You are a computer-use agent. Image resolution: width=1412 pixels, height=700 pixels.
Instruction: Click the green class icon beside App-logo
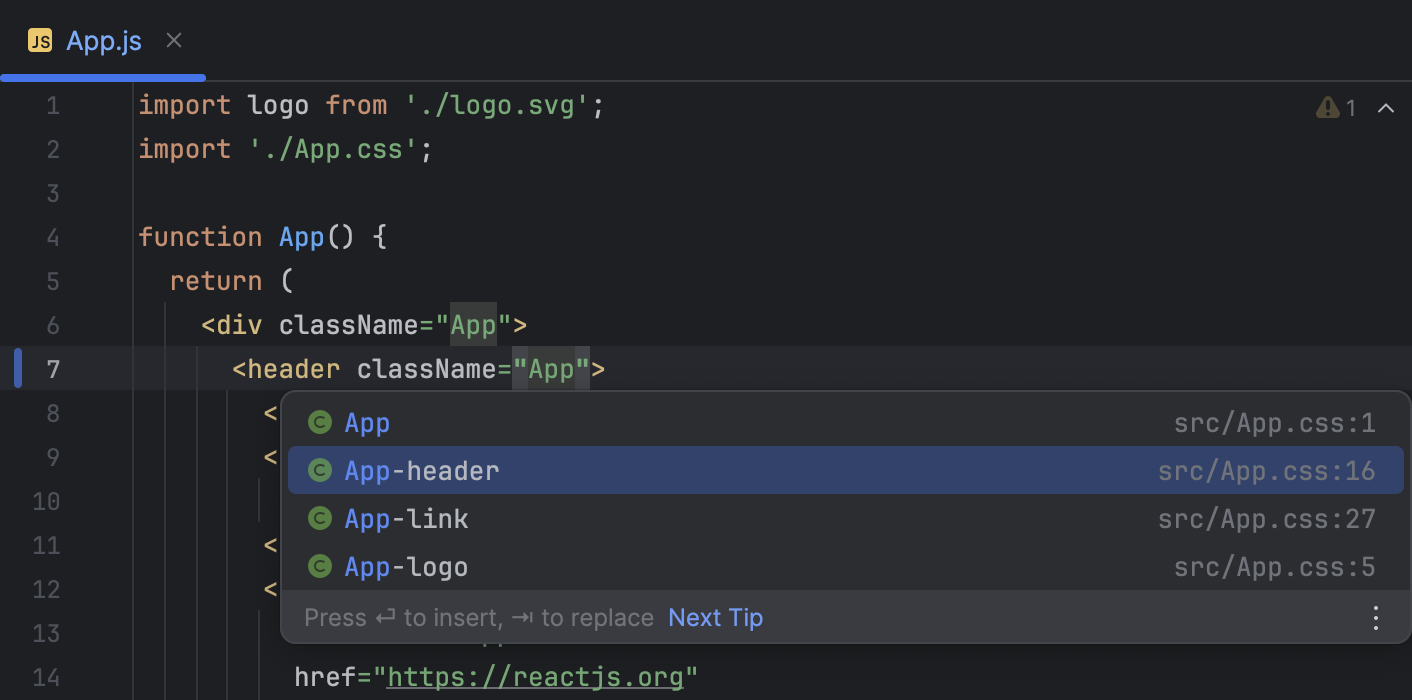[320, 566]
